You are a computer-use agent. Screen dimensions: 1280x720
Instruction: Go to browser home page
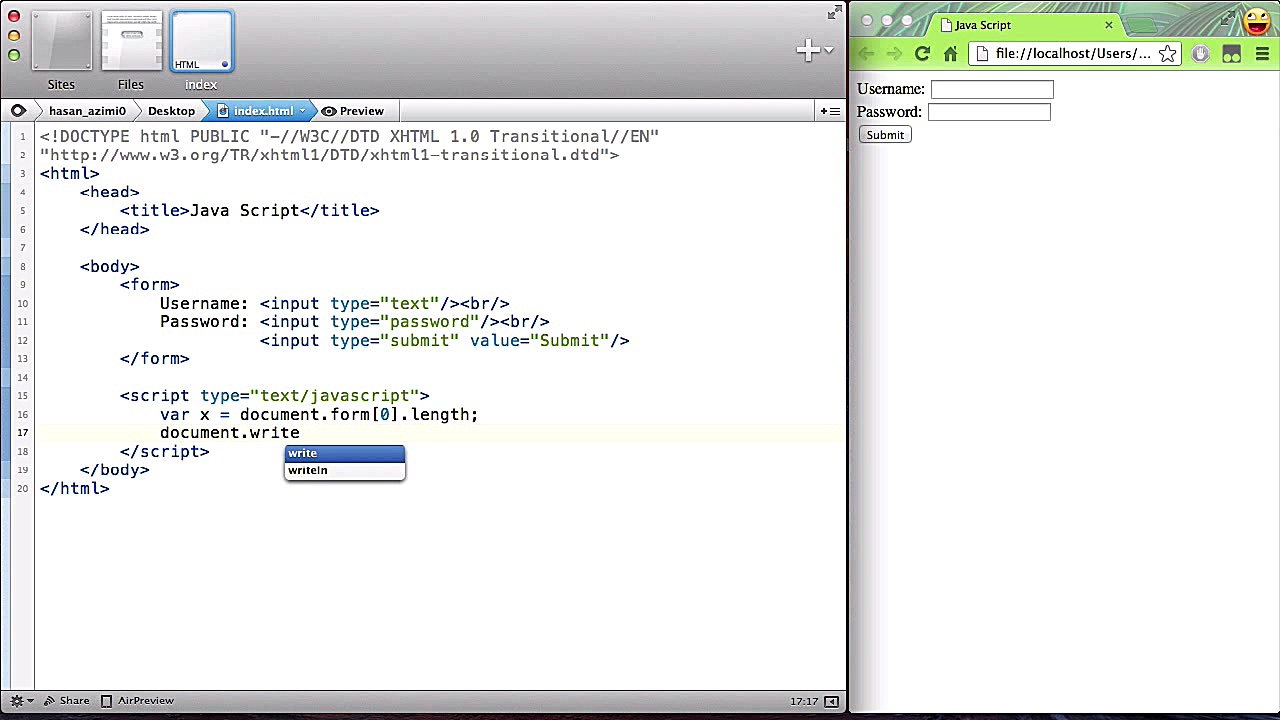pos(950,54)
